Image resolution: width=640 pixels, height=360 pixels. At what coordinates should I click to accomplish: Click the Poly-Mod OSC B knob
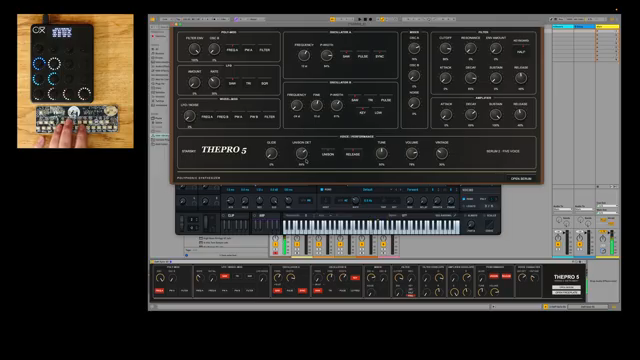pos(214,49)
